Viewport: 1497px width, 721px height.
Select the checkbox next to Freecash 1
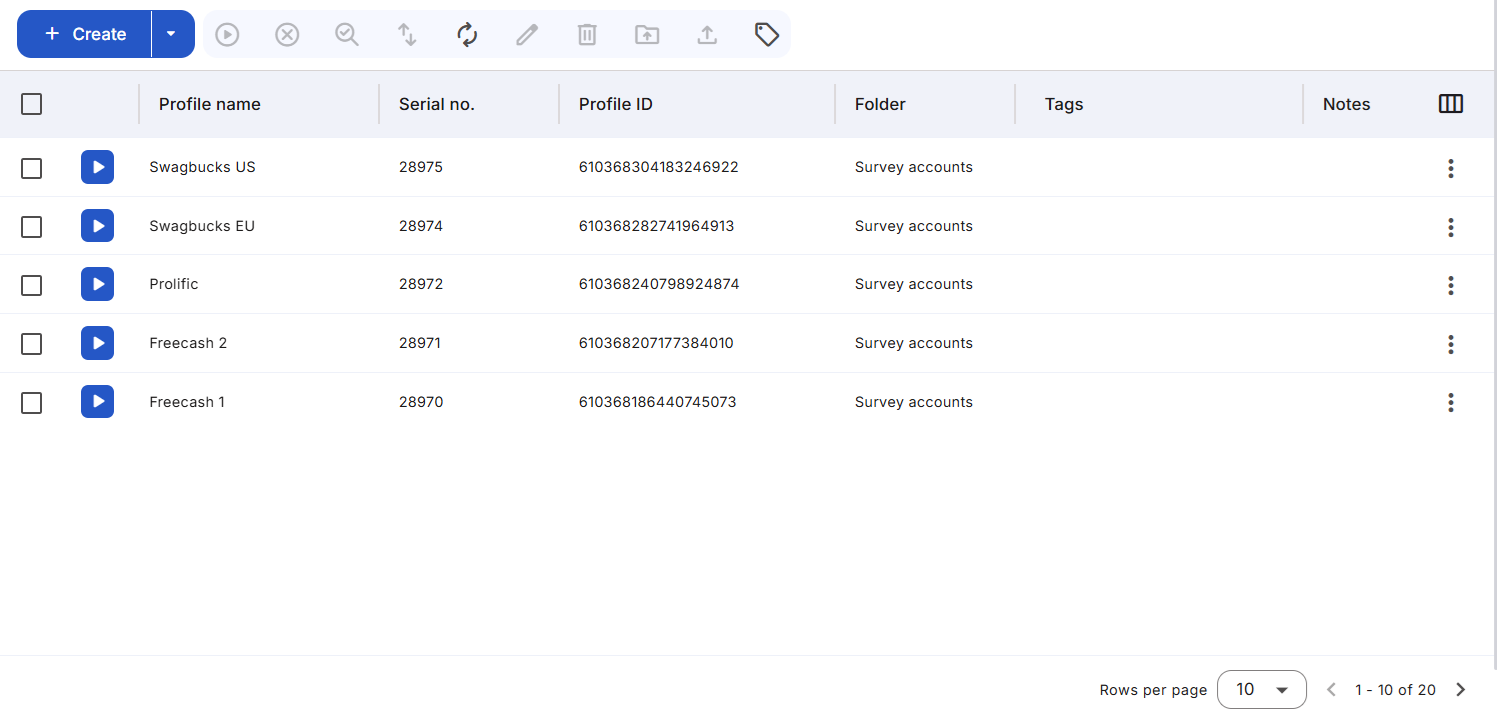tap(31, 402)
